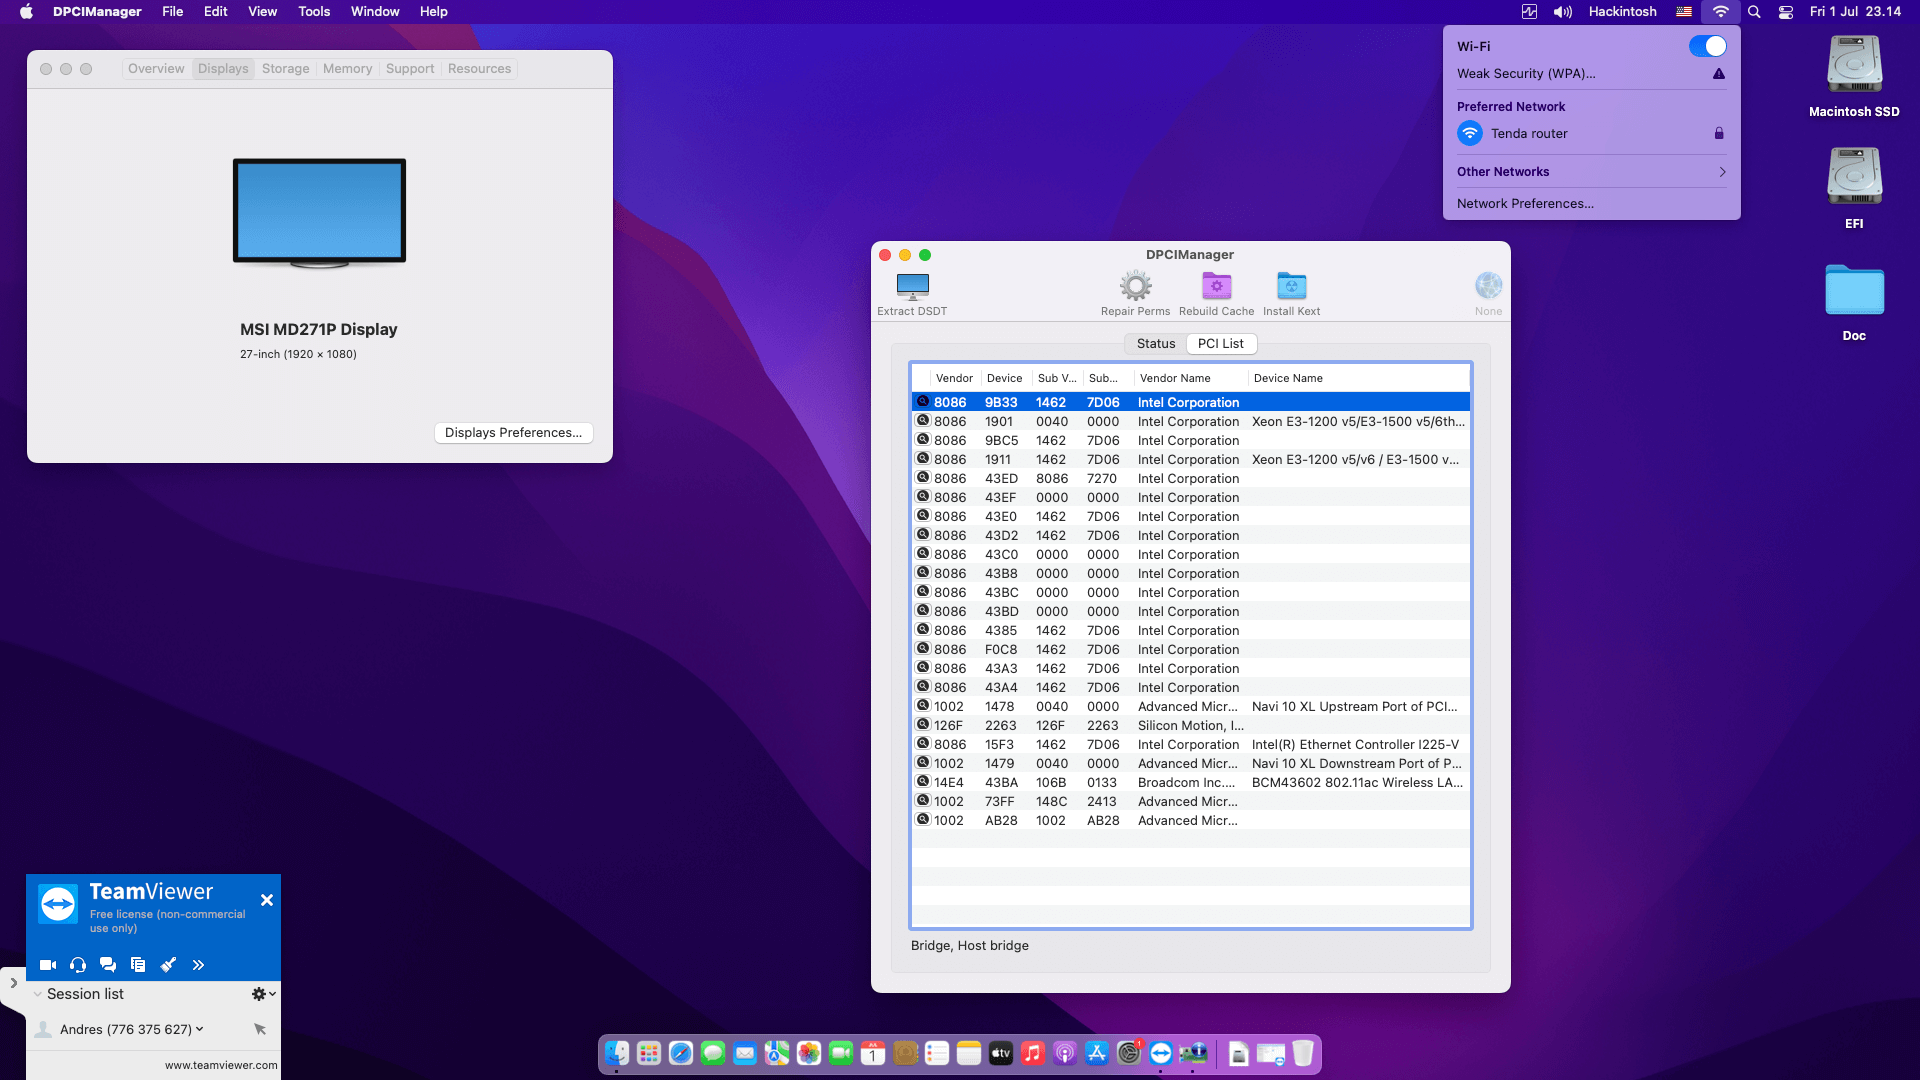The image size is (1920, 1080).
Task: Open the Andres (776 375 627) dropdown
Action: coord(132,1029)
